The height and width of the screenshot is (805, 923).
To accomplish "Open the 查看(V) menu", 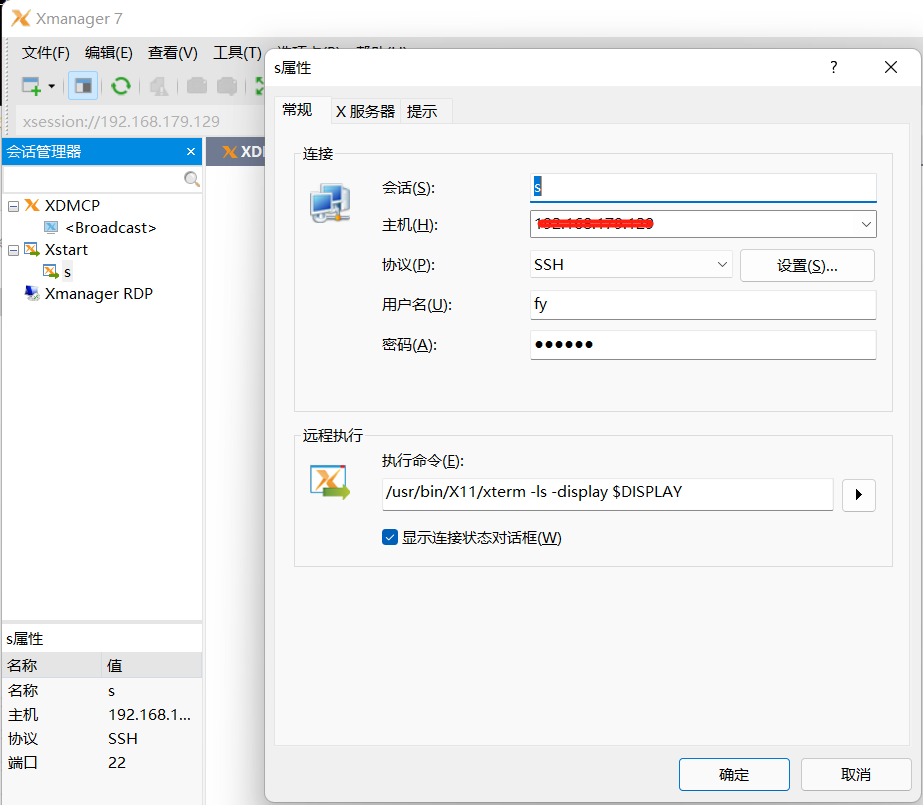I will point(172,53).
